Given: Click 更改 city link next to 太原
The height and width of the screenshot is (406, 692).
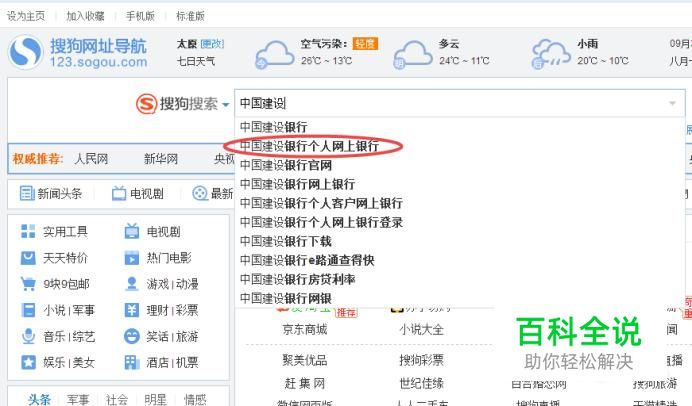Looking at the screenshot, I should coord(212,44).
